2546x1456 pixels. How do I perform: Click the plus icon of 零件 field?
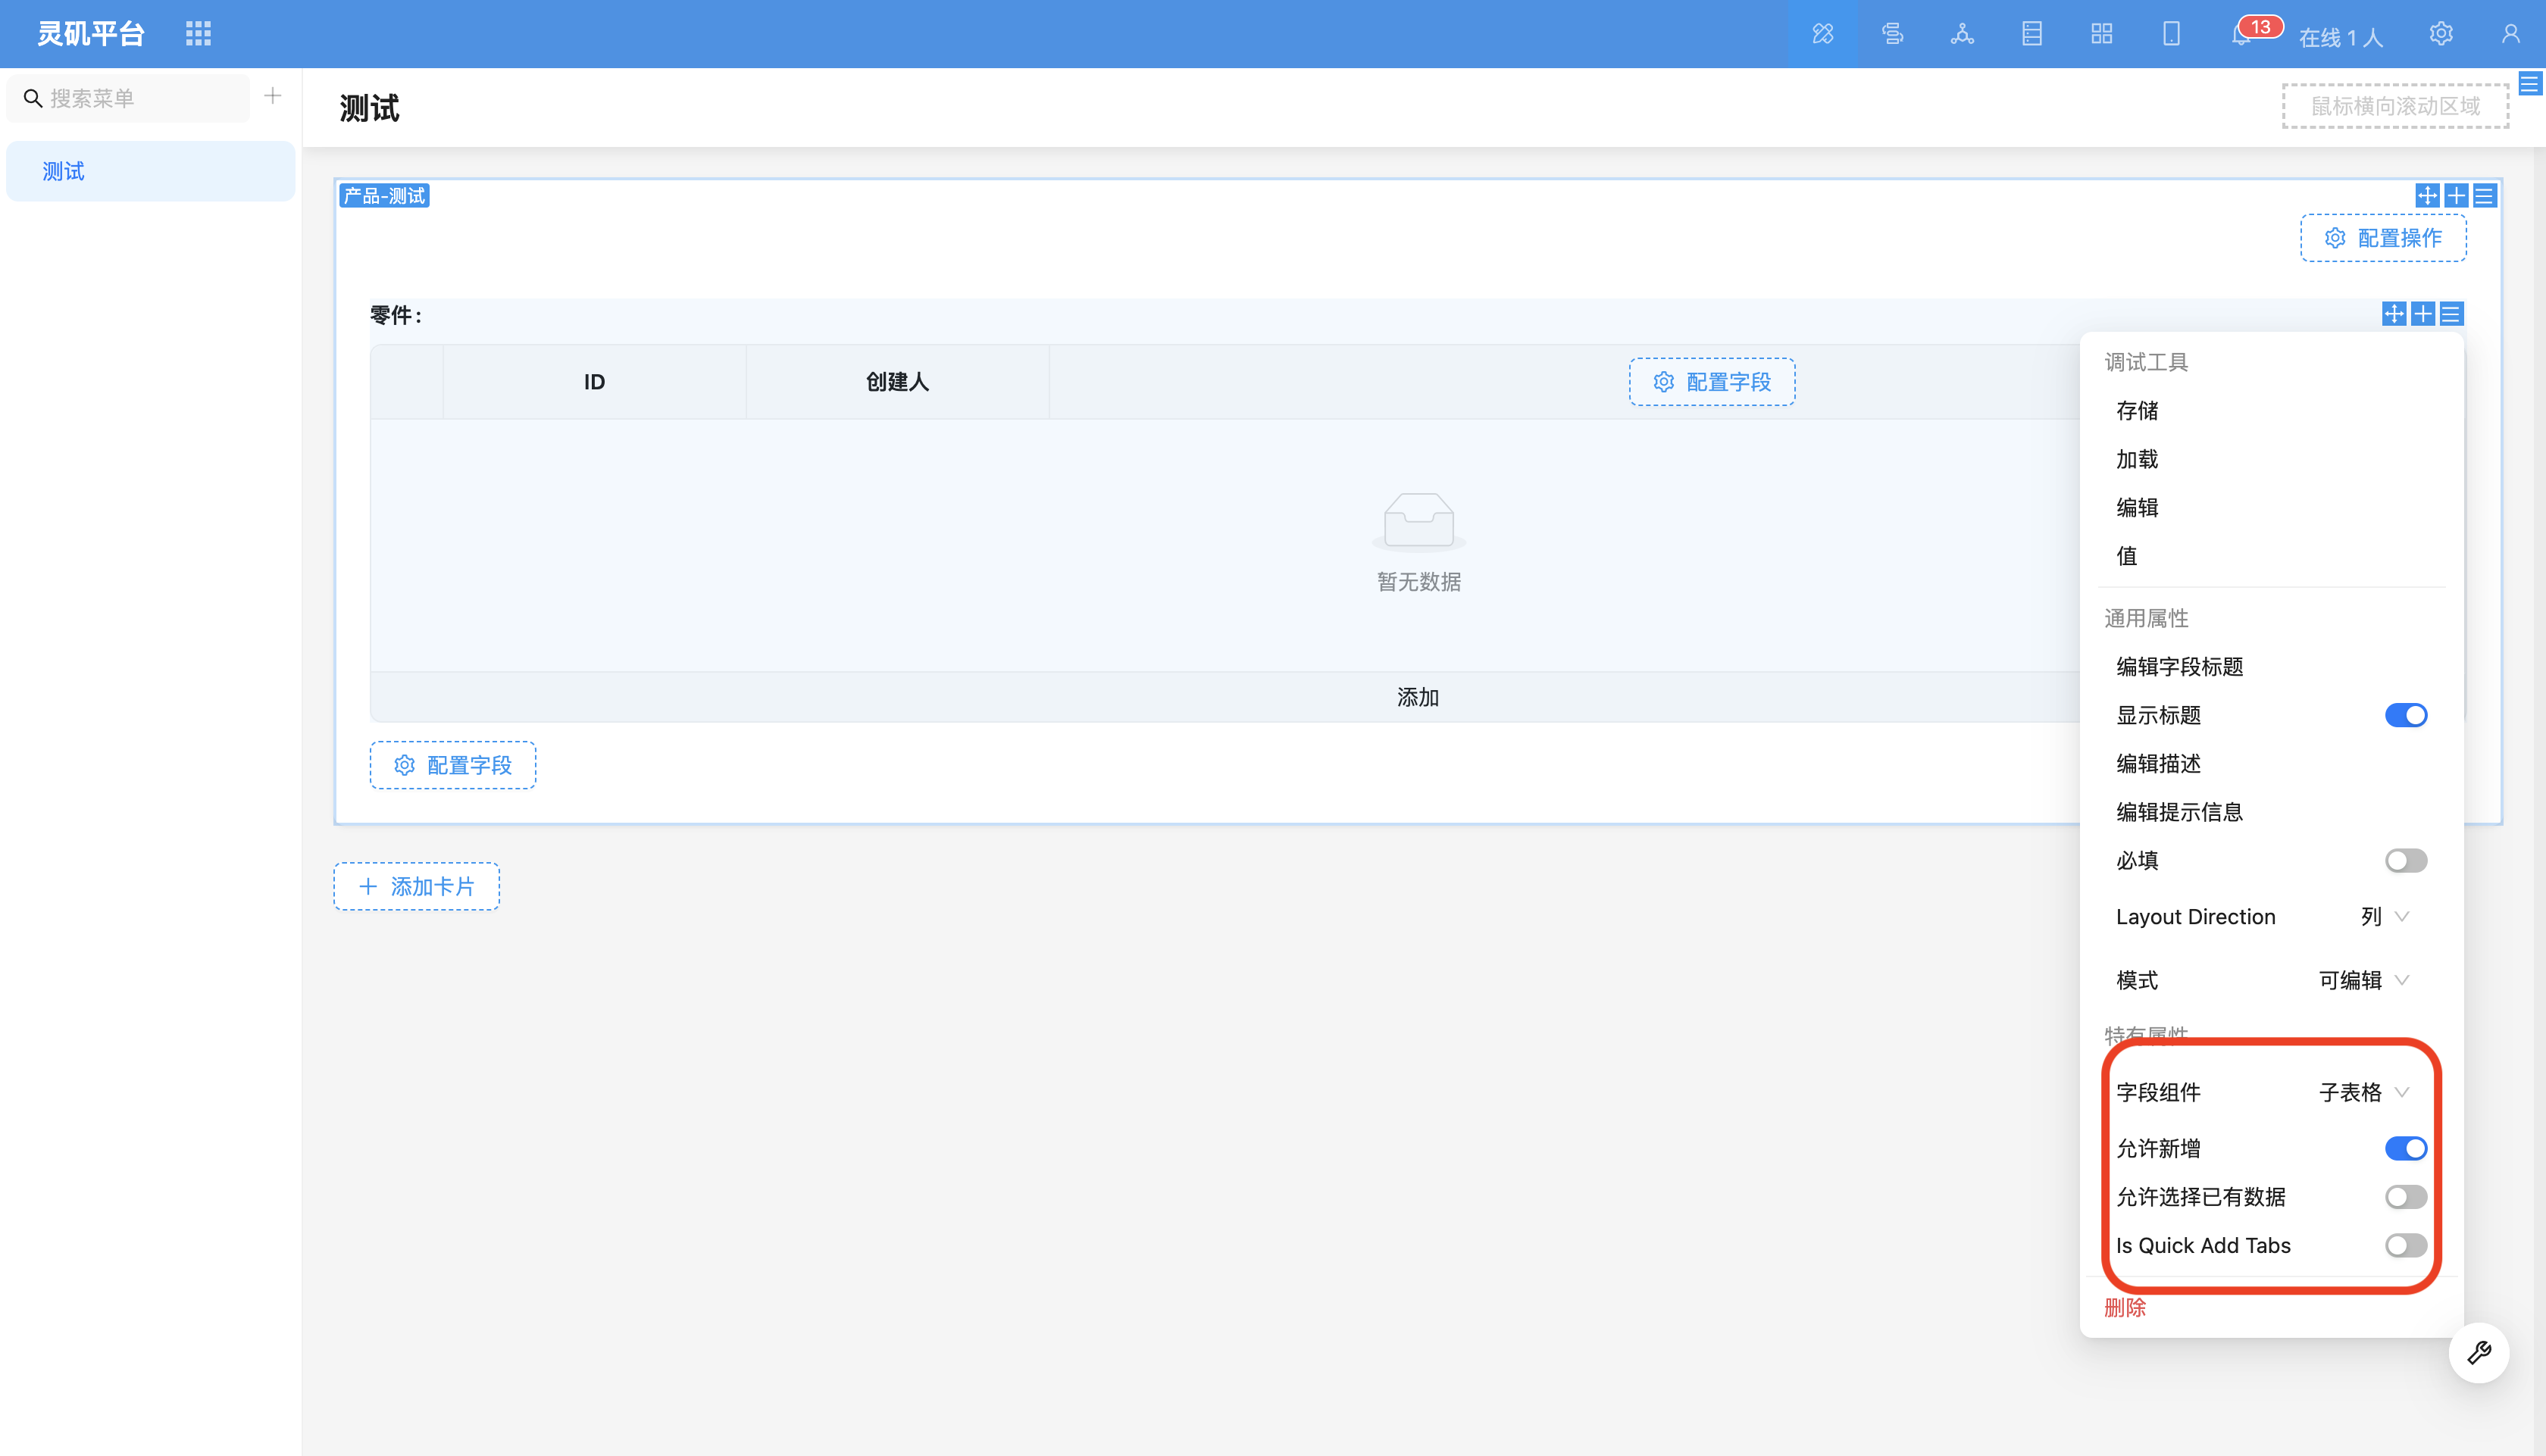[x=2423, y=314]
